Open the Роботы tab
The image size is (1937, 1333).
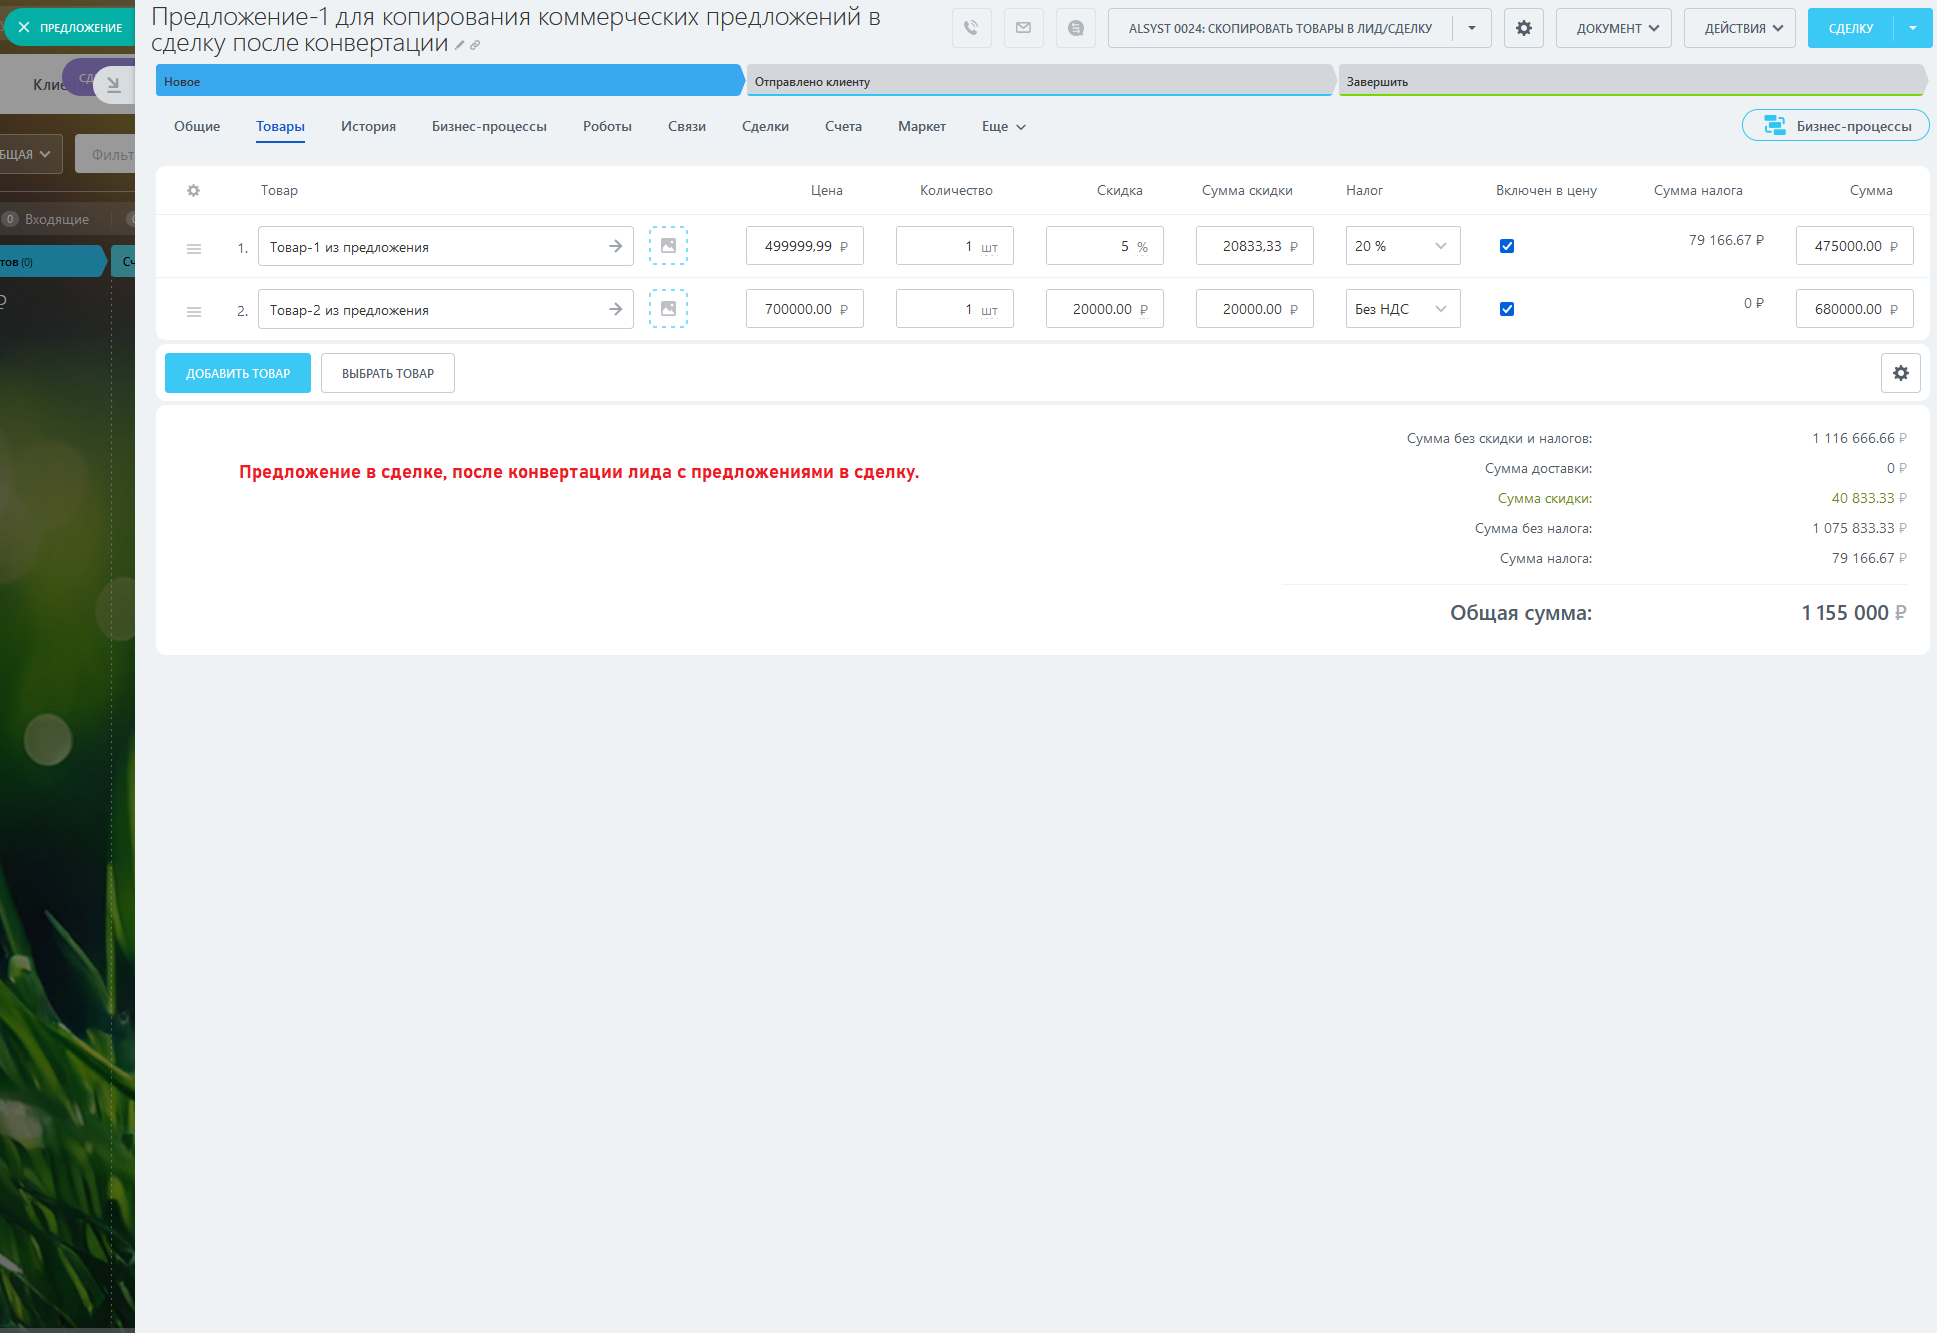(x=607, y=126)
